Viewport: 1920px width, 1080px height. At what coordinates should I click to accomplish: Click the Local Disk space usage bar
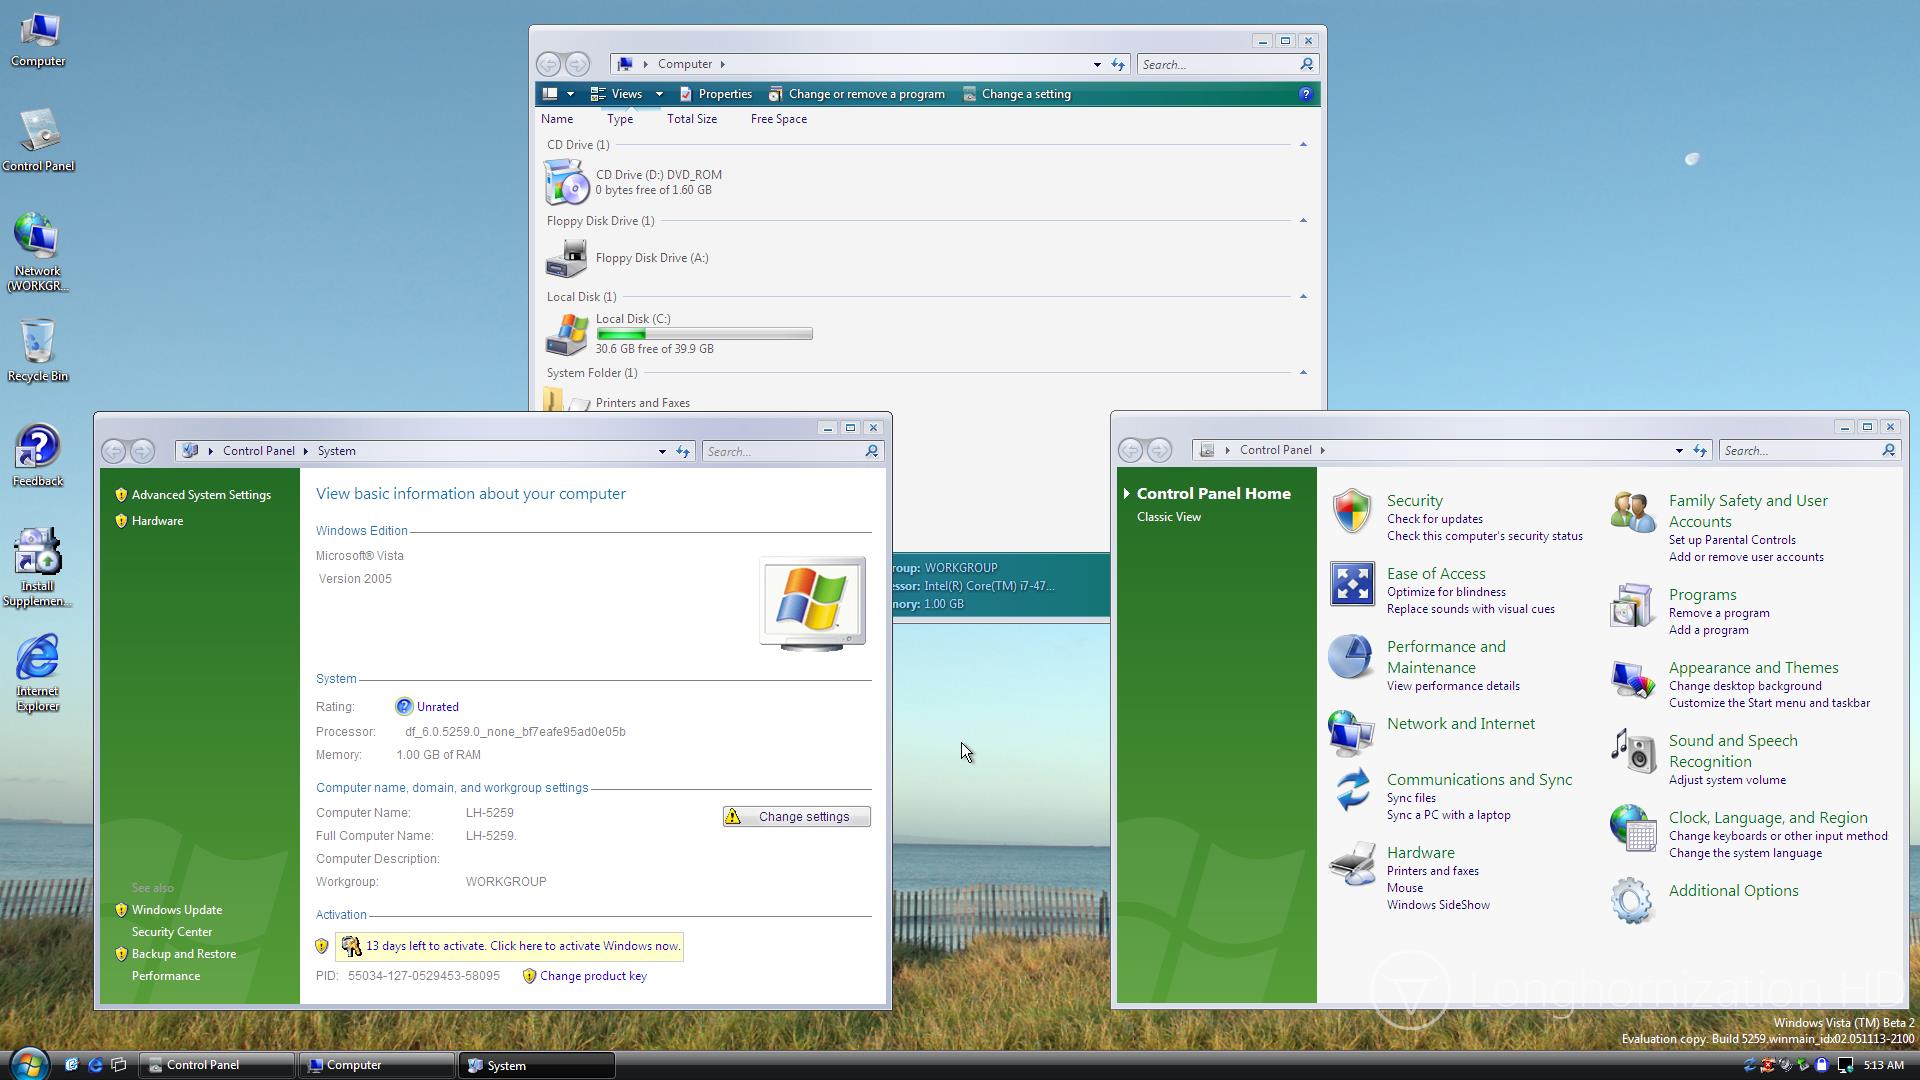click(704, 334)
